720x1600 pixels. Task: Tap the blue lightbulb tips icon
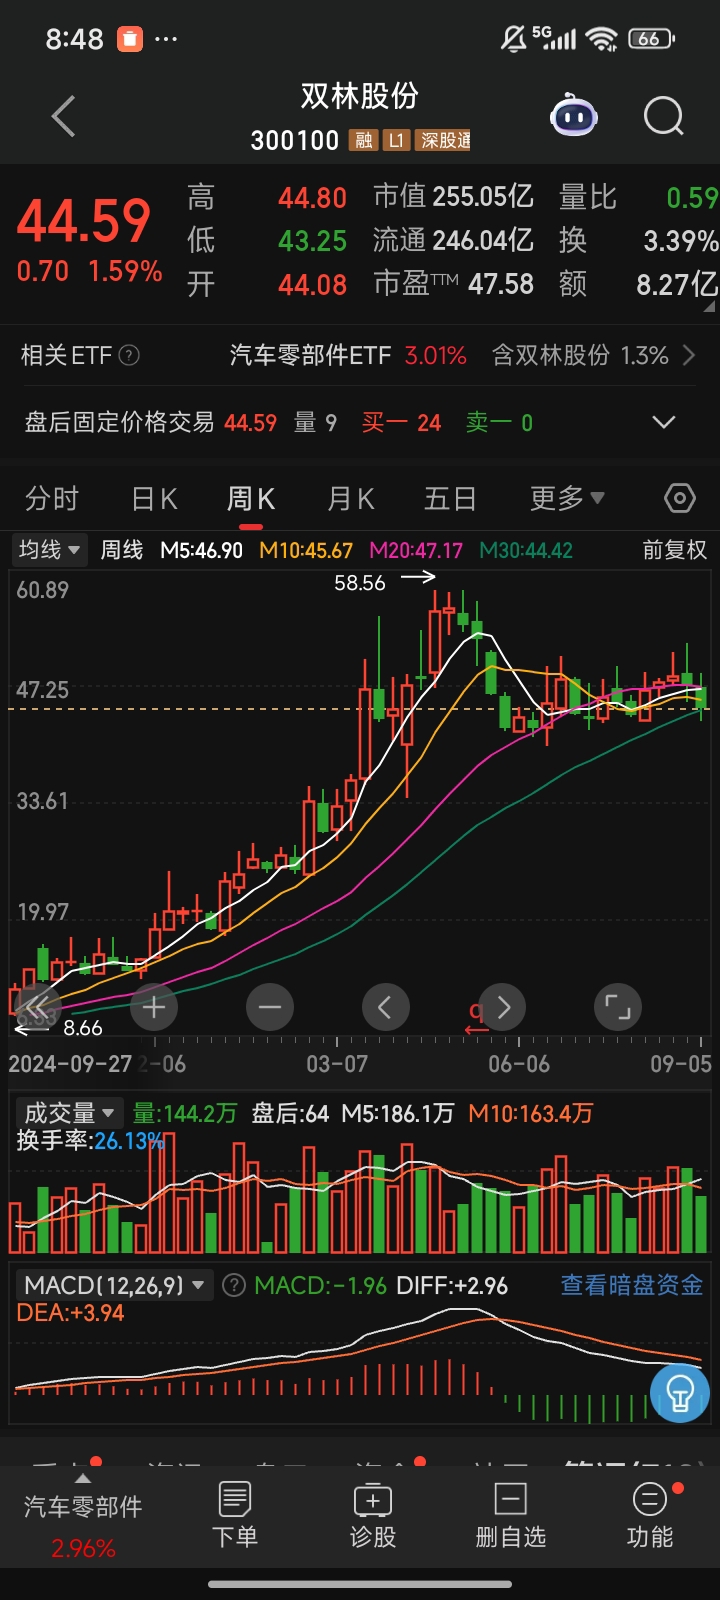coord(680,1392)
